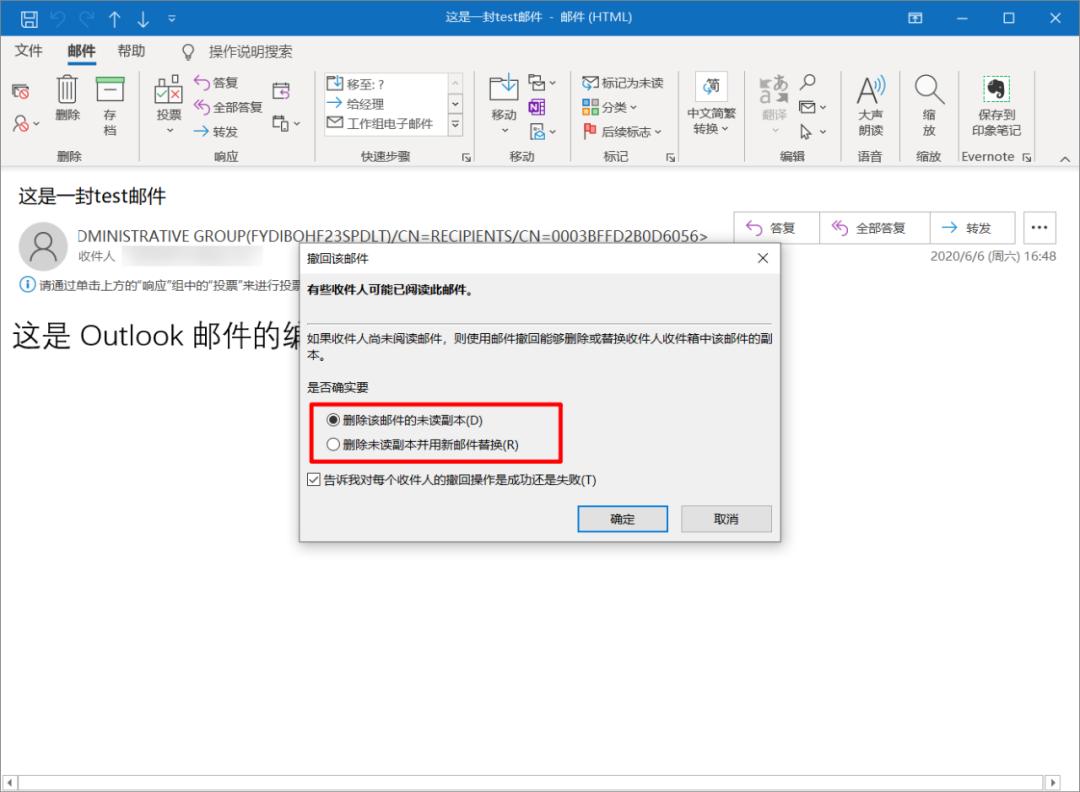Click the save icon in title bar
Screen dimensions: 1080x792
(x=29, y=19)
